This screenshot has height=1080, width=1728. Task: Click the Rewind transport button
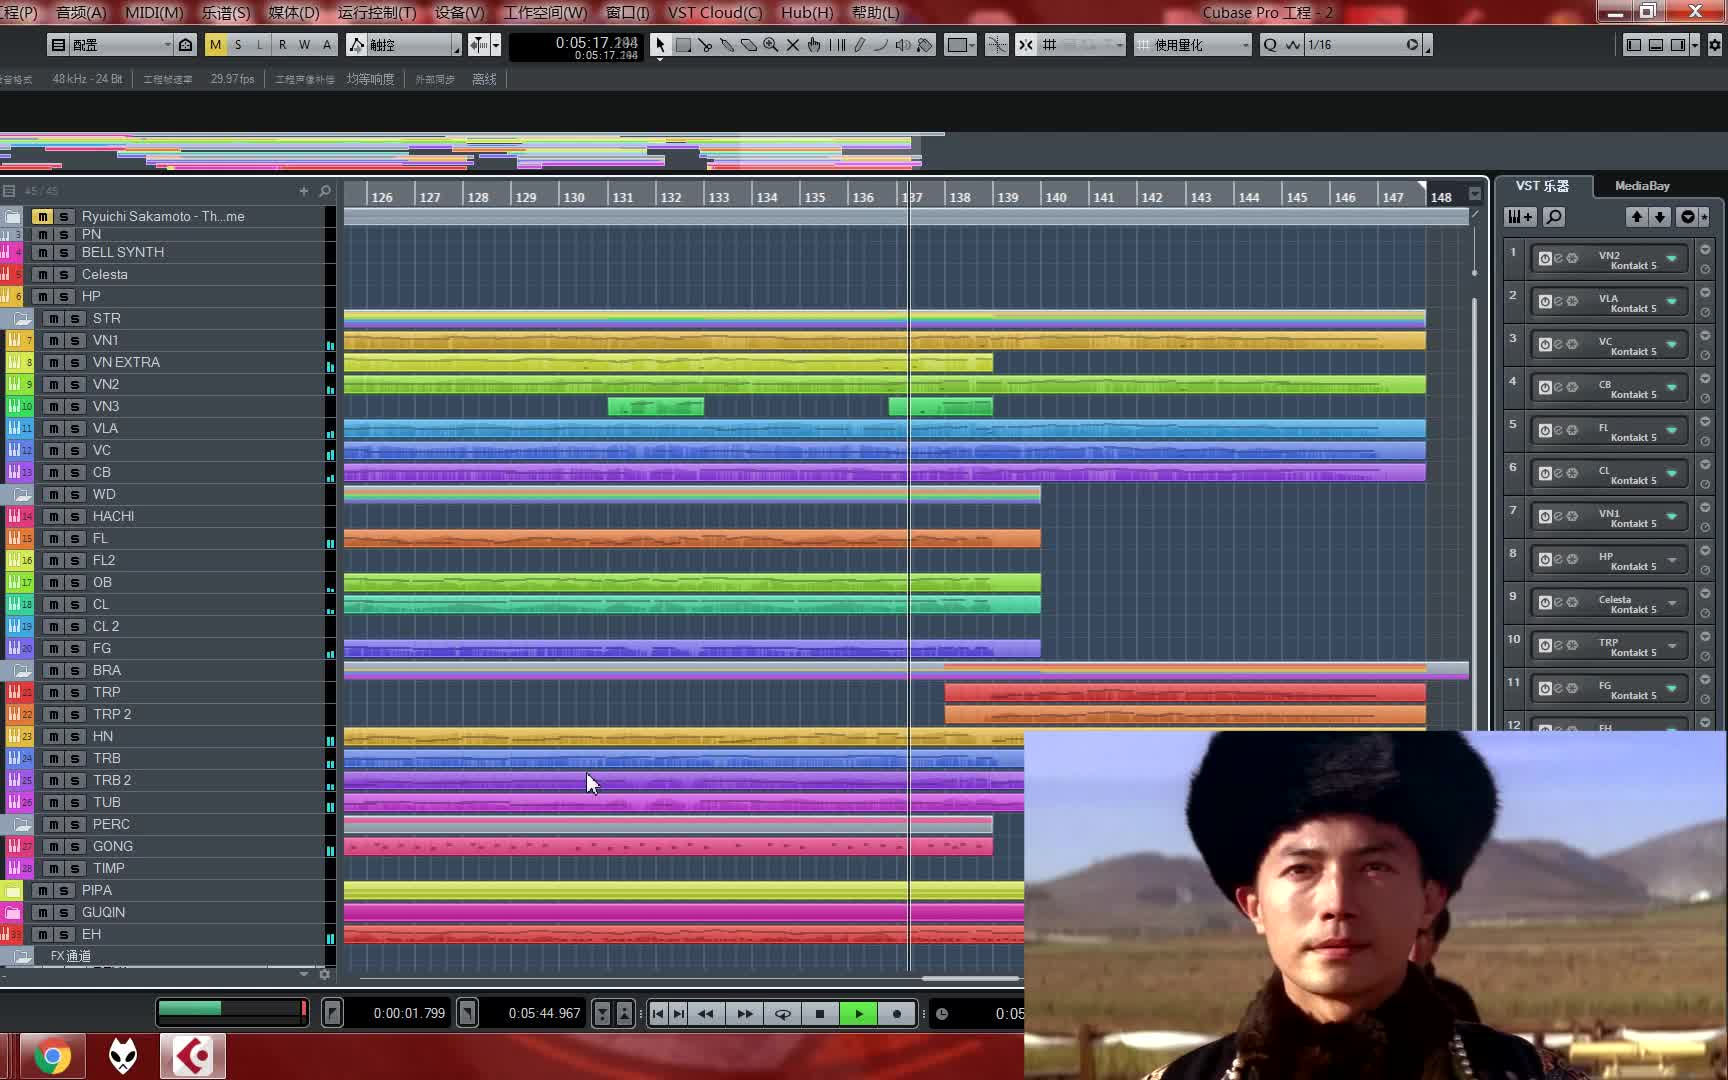706,1013
